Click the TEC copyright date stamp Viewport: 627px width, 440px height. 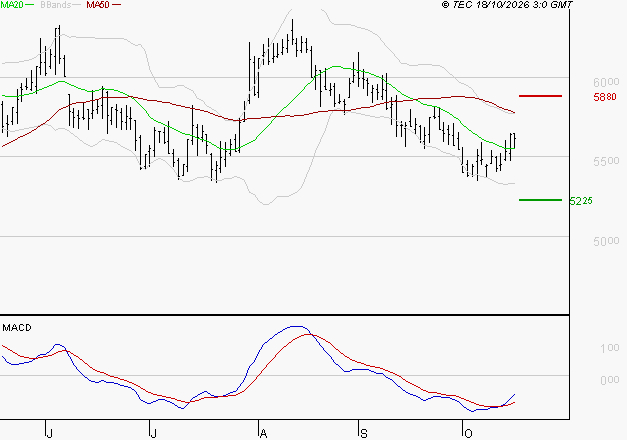[507, 5]
